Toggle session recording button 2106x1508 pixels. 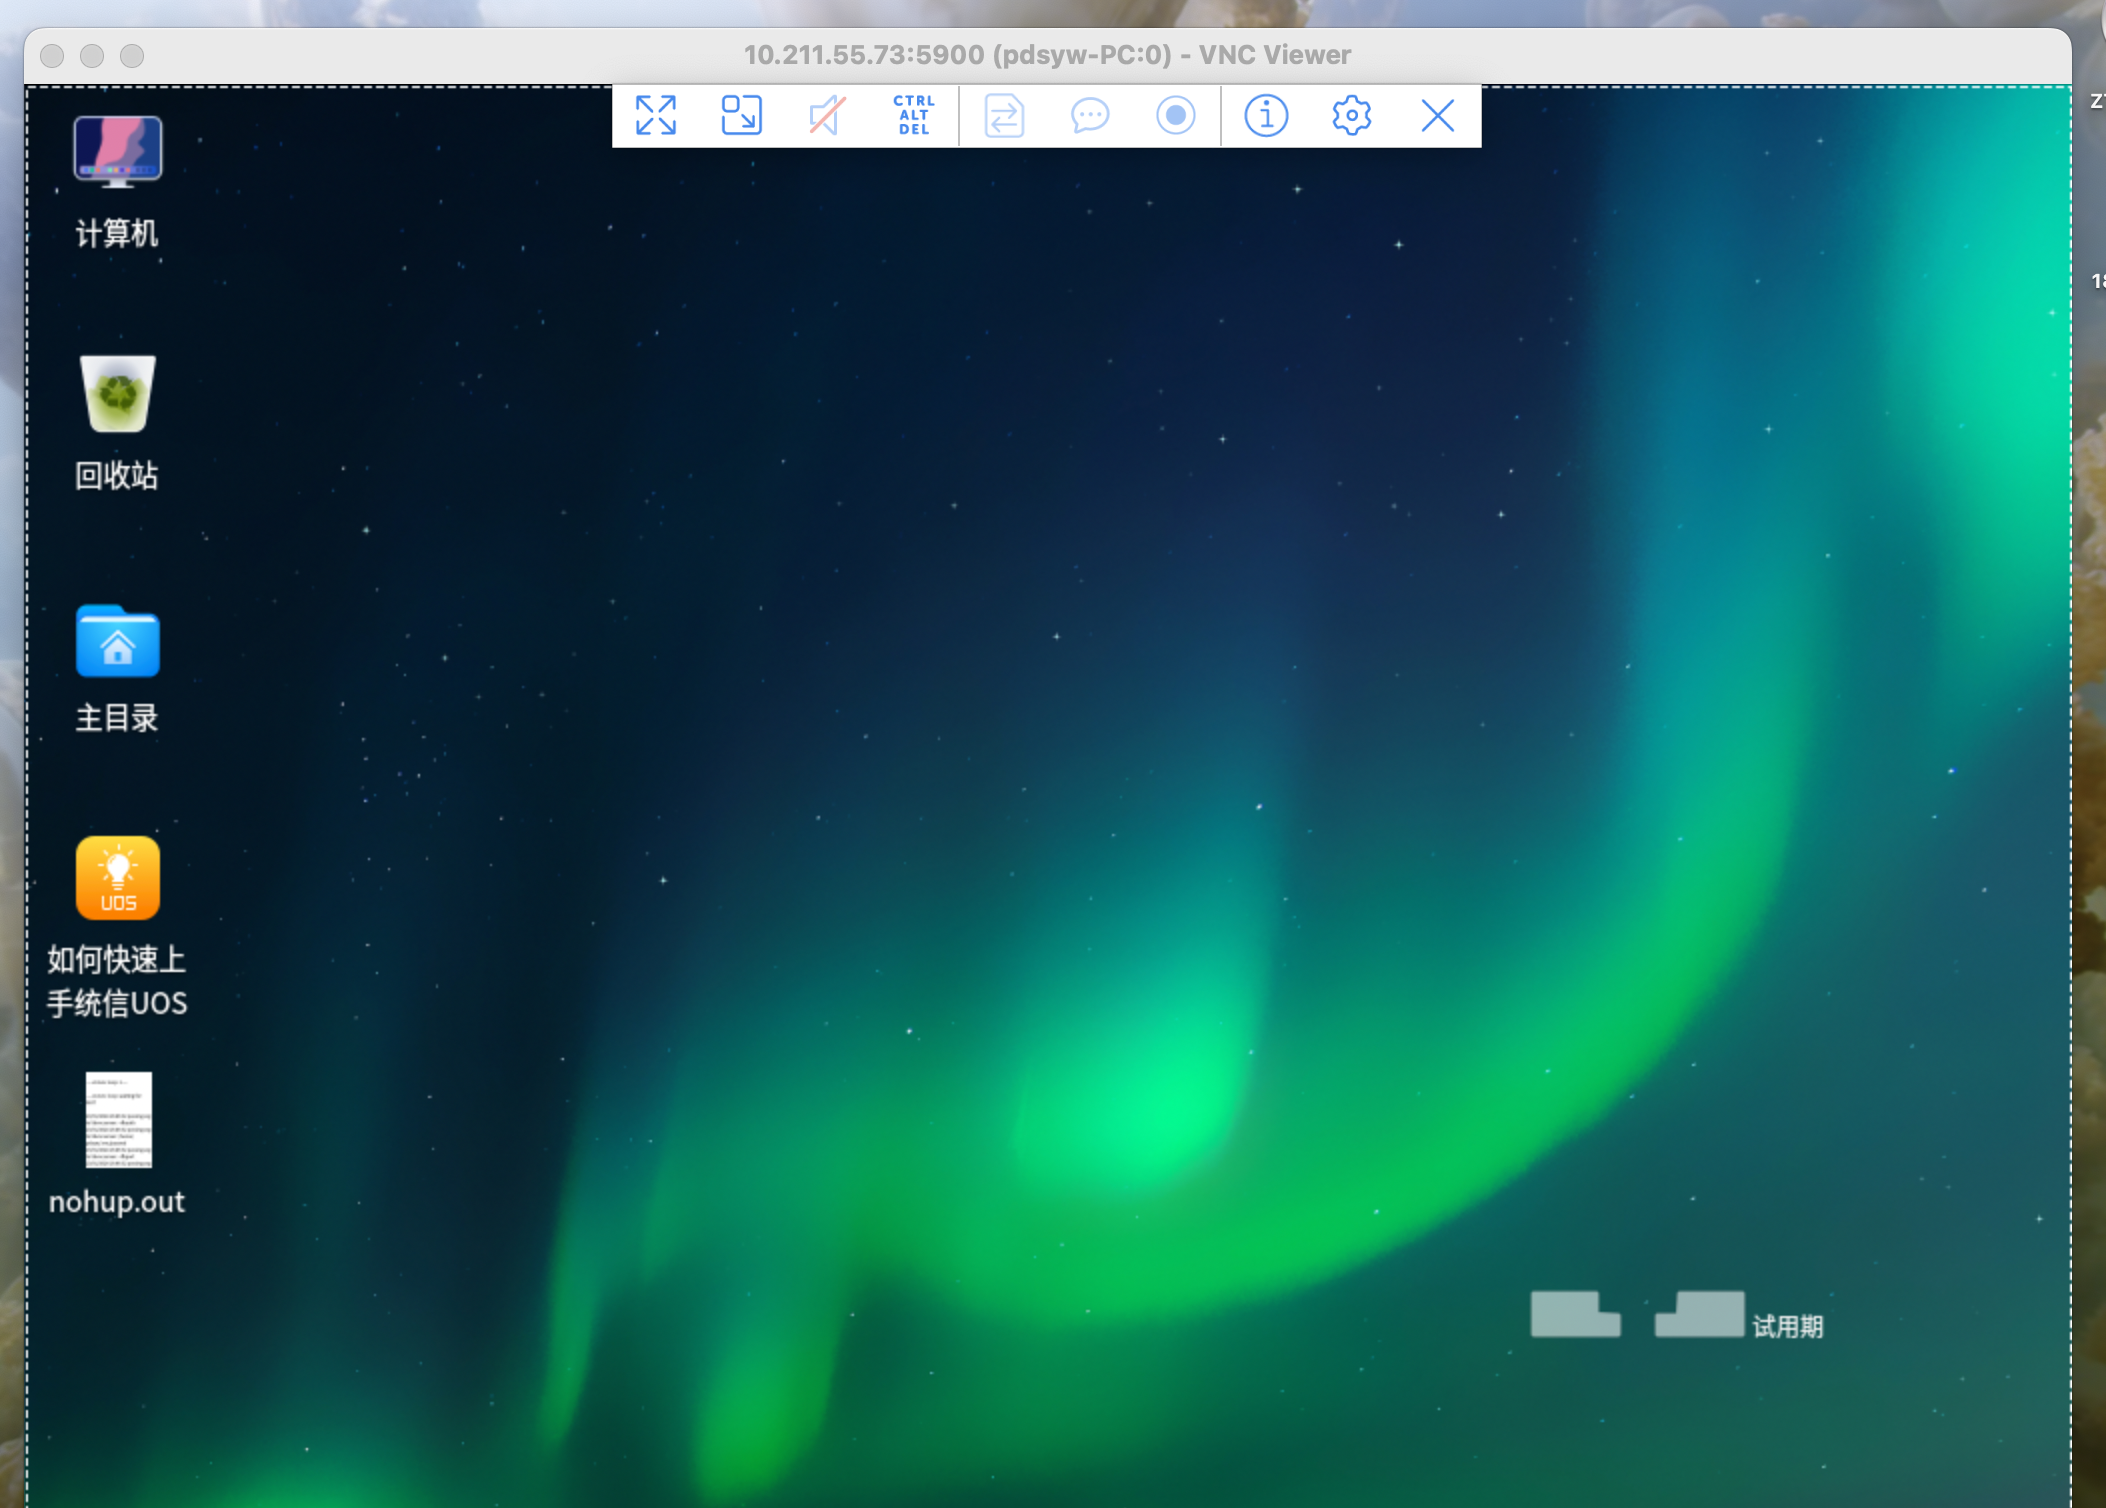(x=1175, y=116)
